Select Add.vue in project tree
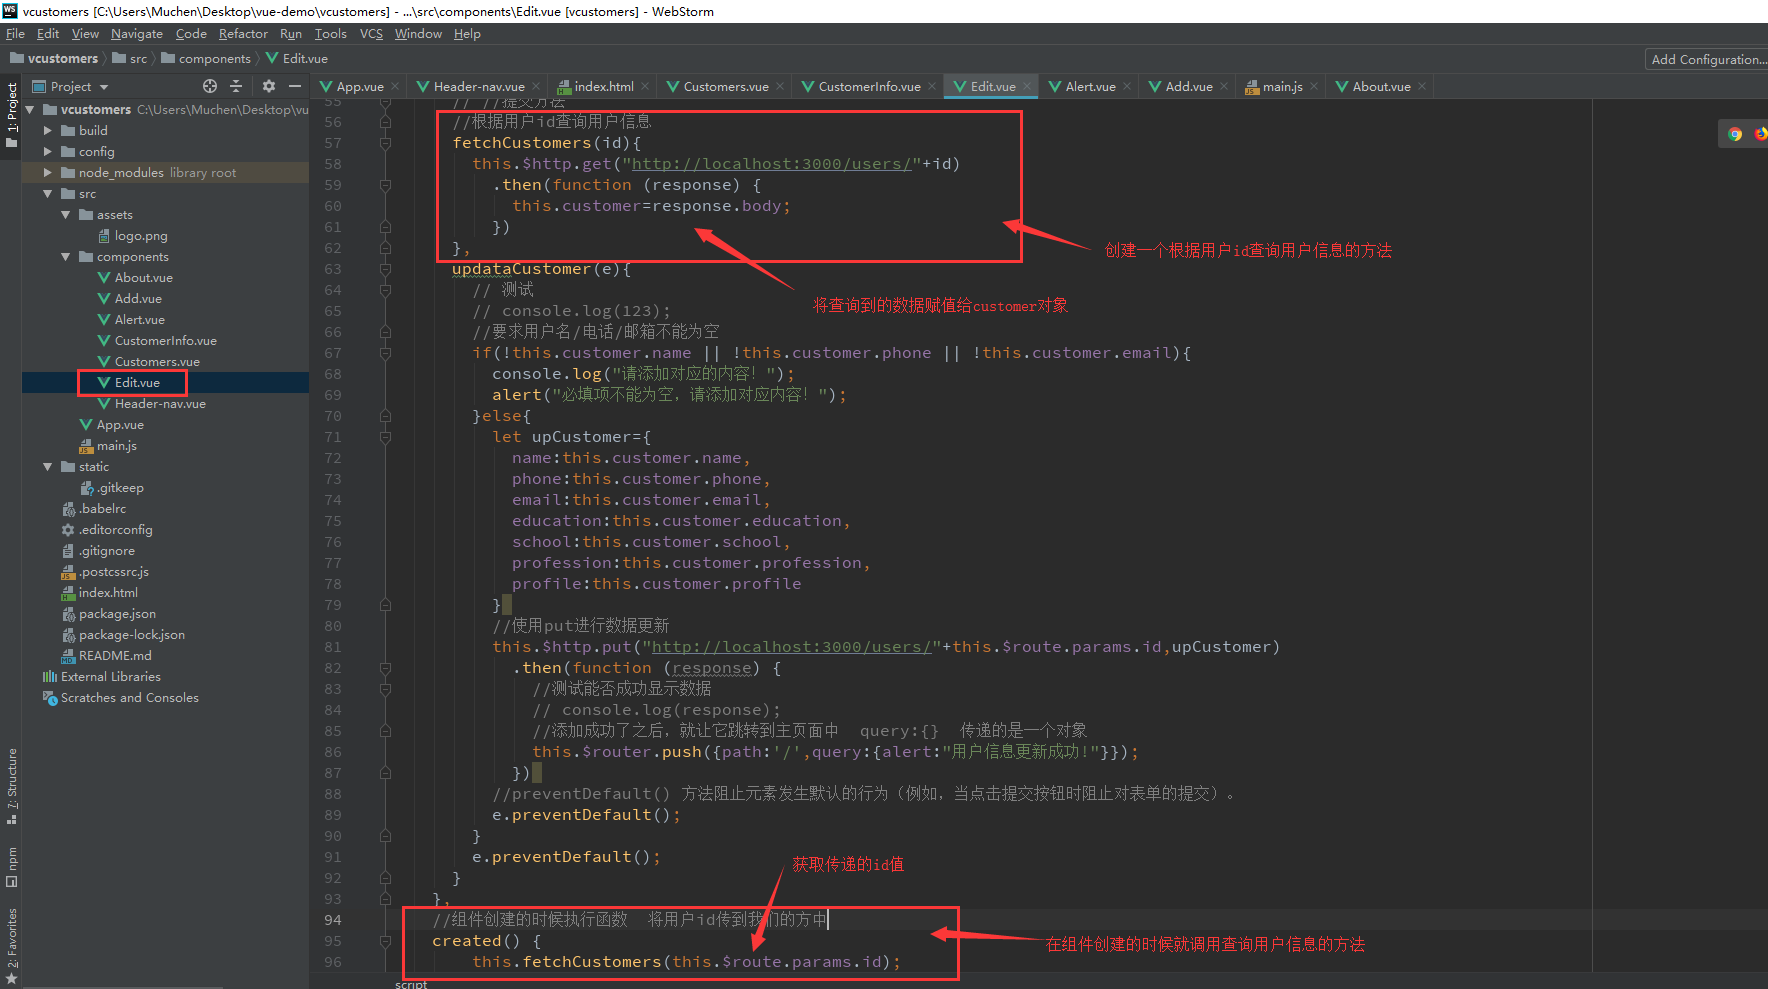Screen dimensions: 1768x989 (x=138, y=299)
